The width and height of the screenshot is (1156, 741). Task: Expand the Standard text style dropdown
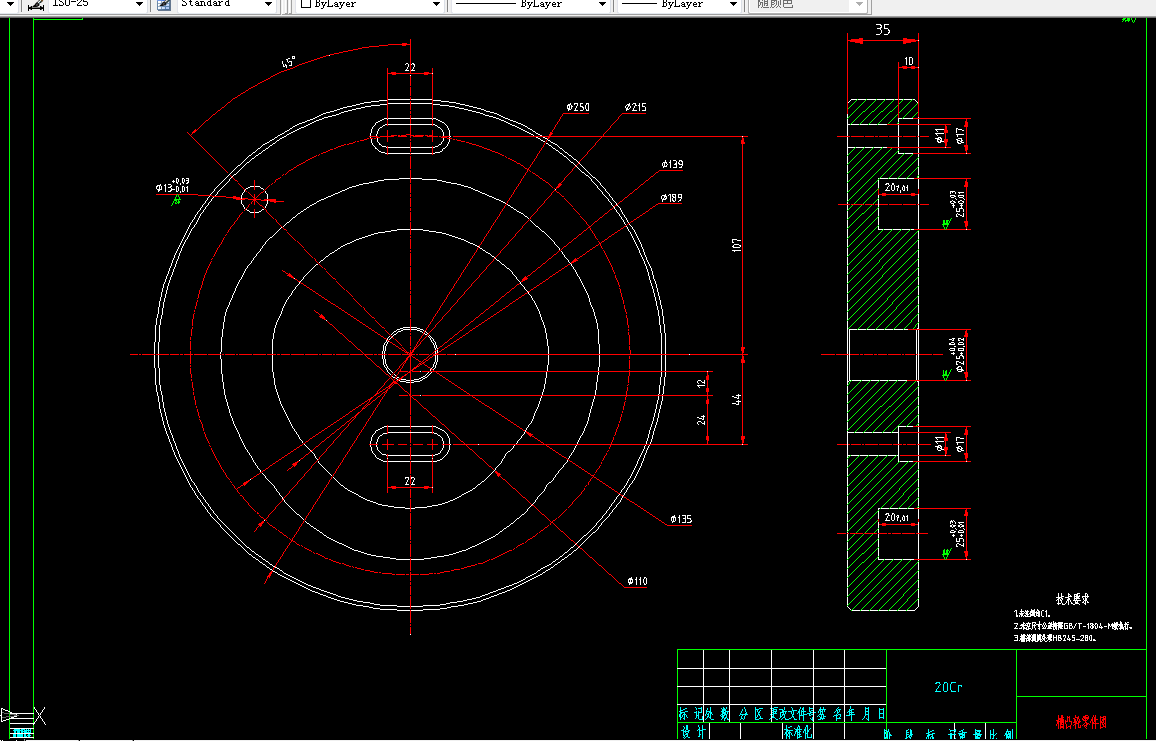pyautogui.click(x=268, y=4)
